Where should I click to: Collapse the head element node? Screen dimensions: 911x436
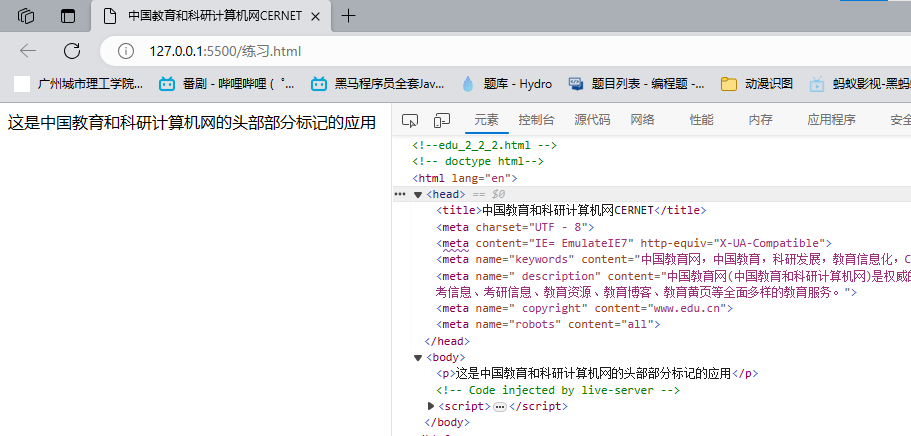418,195
